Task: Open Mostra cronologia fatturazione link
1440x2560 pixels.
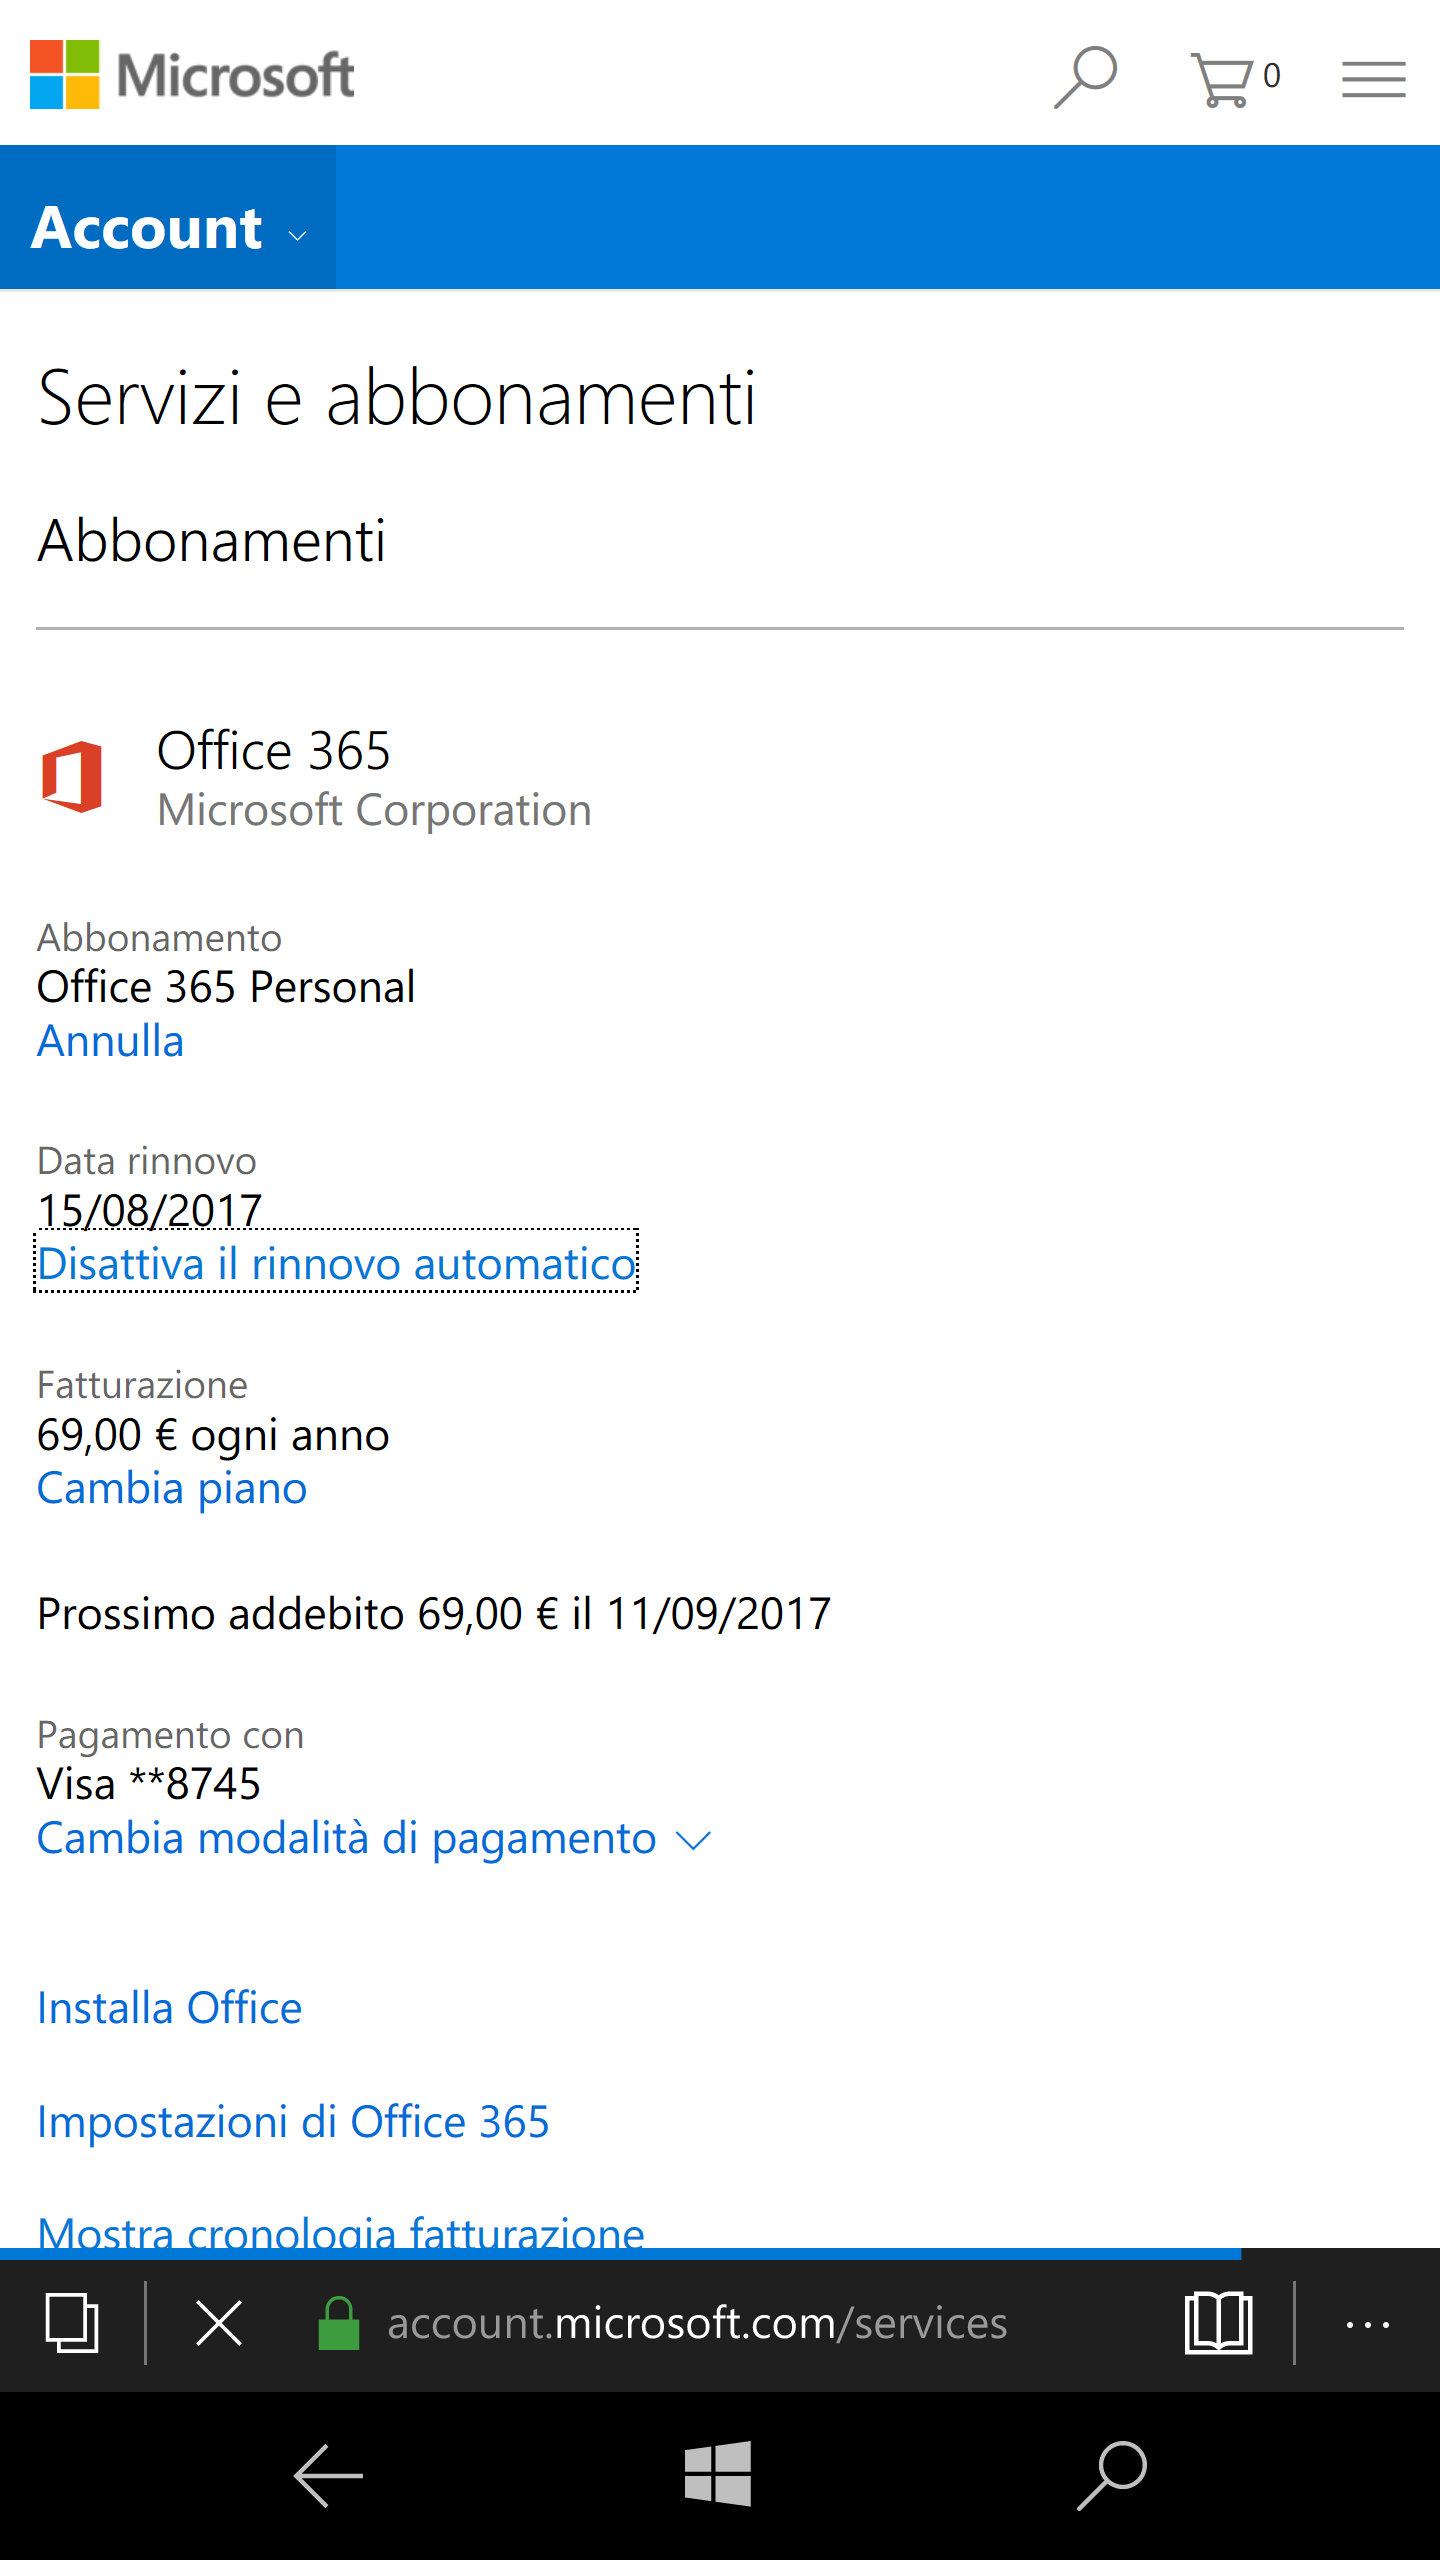Action: pos(341,2232)
